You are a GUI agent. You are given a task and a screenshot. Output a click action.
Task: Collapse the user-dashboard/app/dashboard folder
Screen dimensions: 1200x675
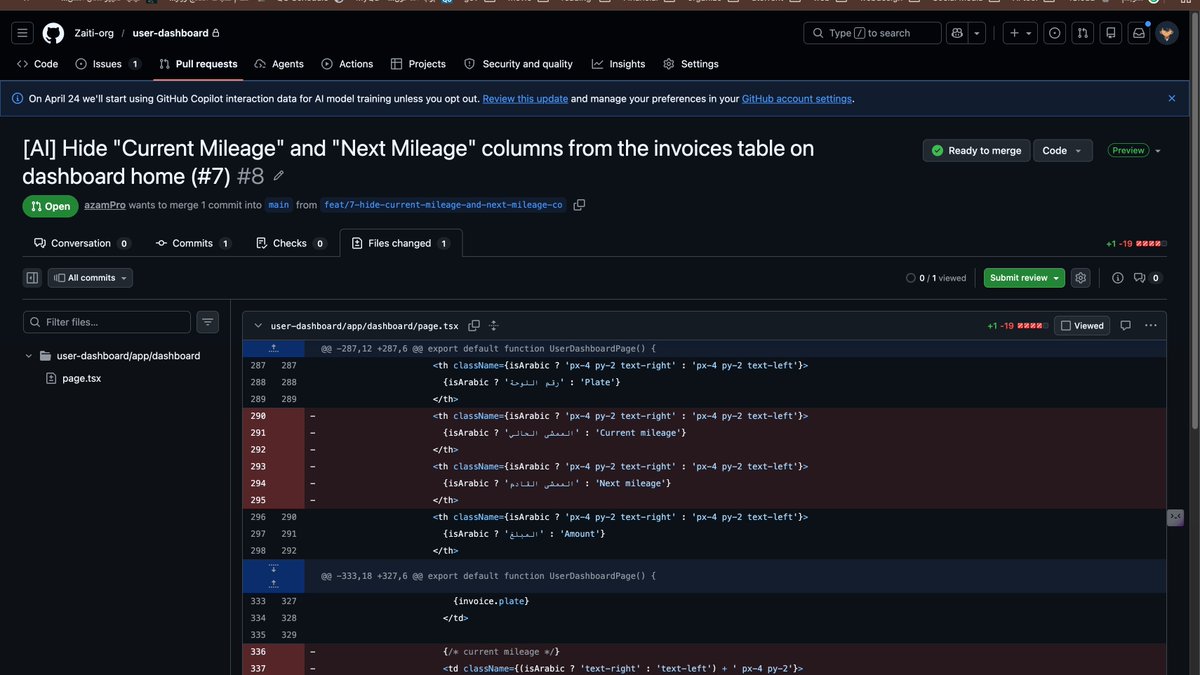point(29,356)
